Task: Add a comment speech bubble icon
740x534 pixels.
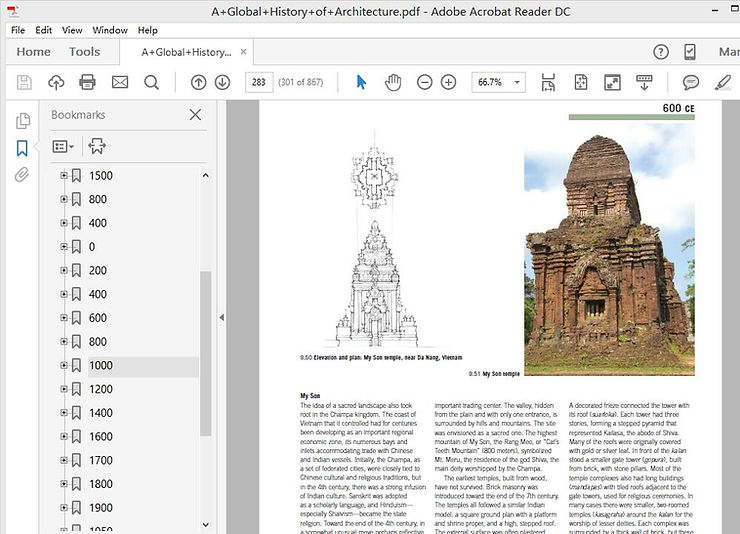Action: pos(690,83)
